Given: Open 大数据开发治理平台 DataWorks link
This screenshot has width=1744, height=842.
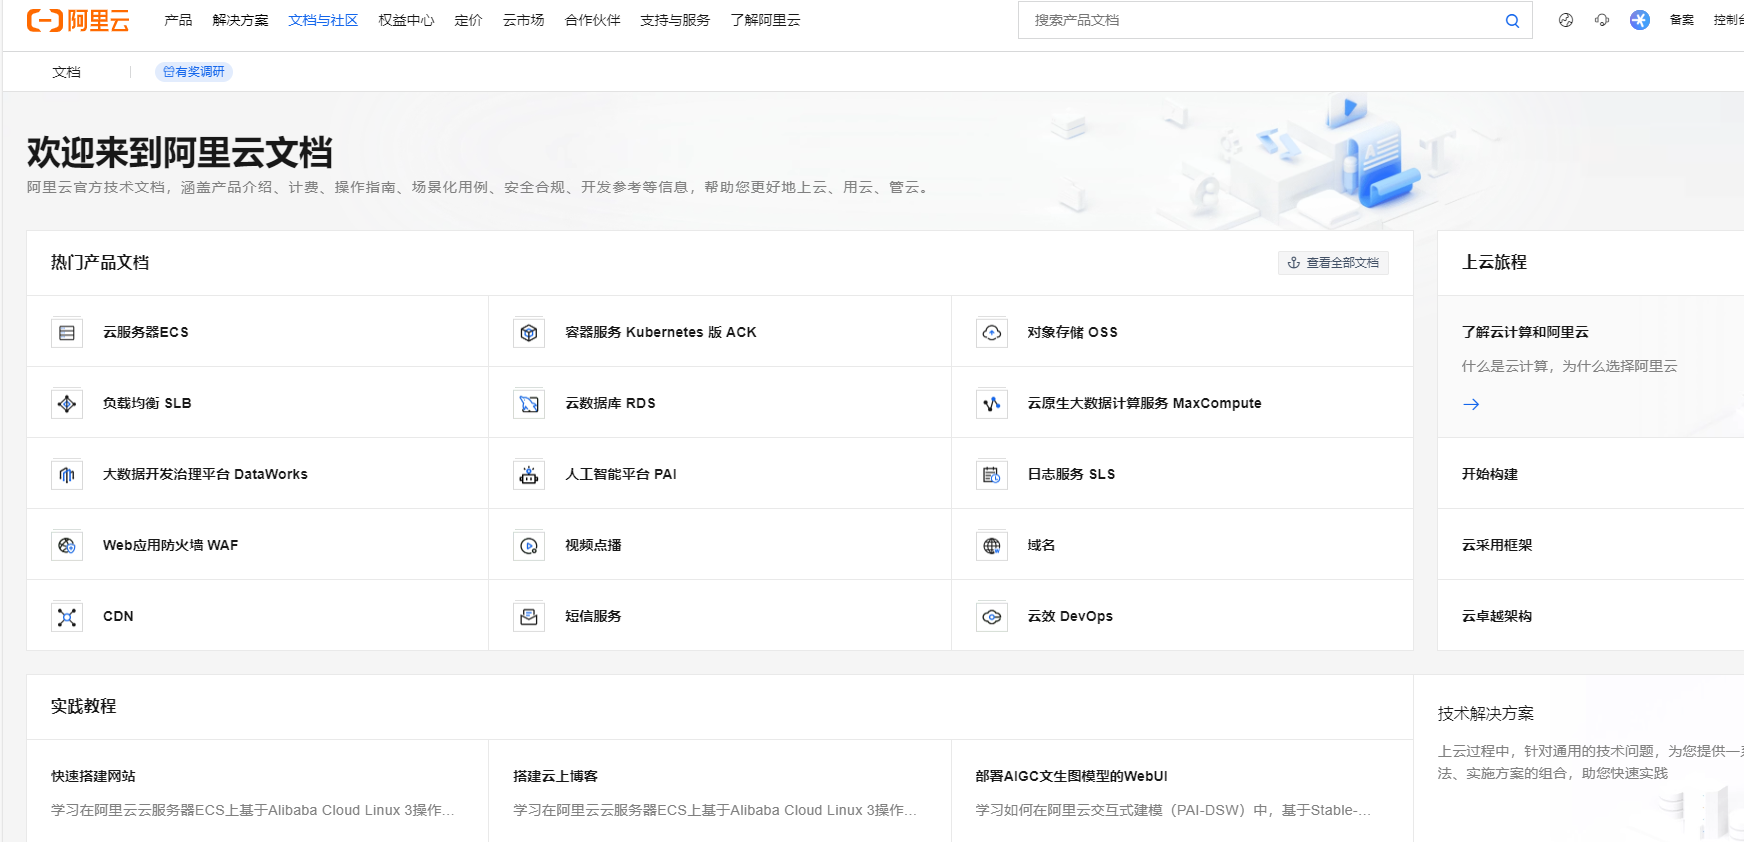Looking at the screenshot, I should point(205,474).
